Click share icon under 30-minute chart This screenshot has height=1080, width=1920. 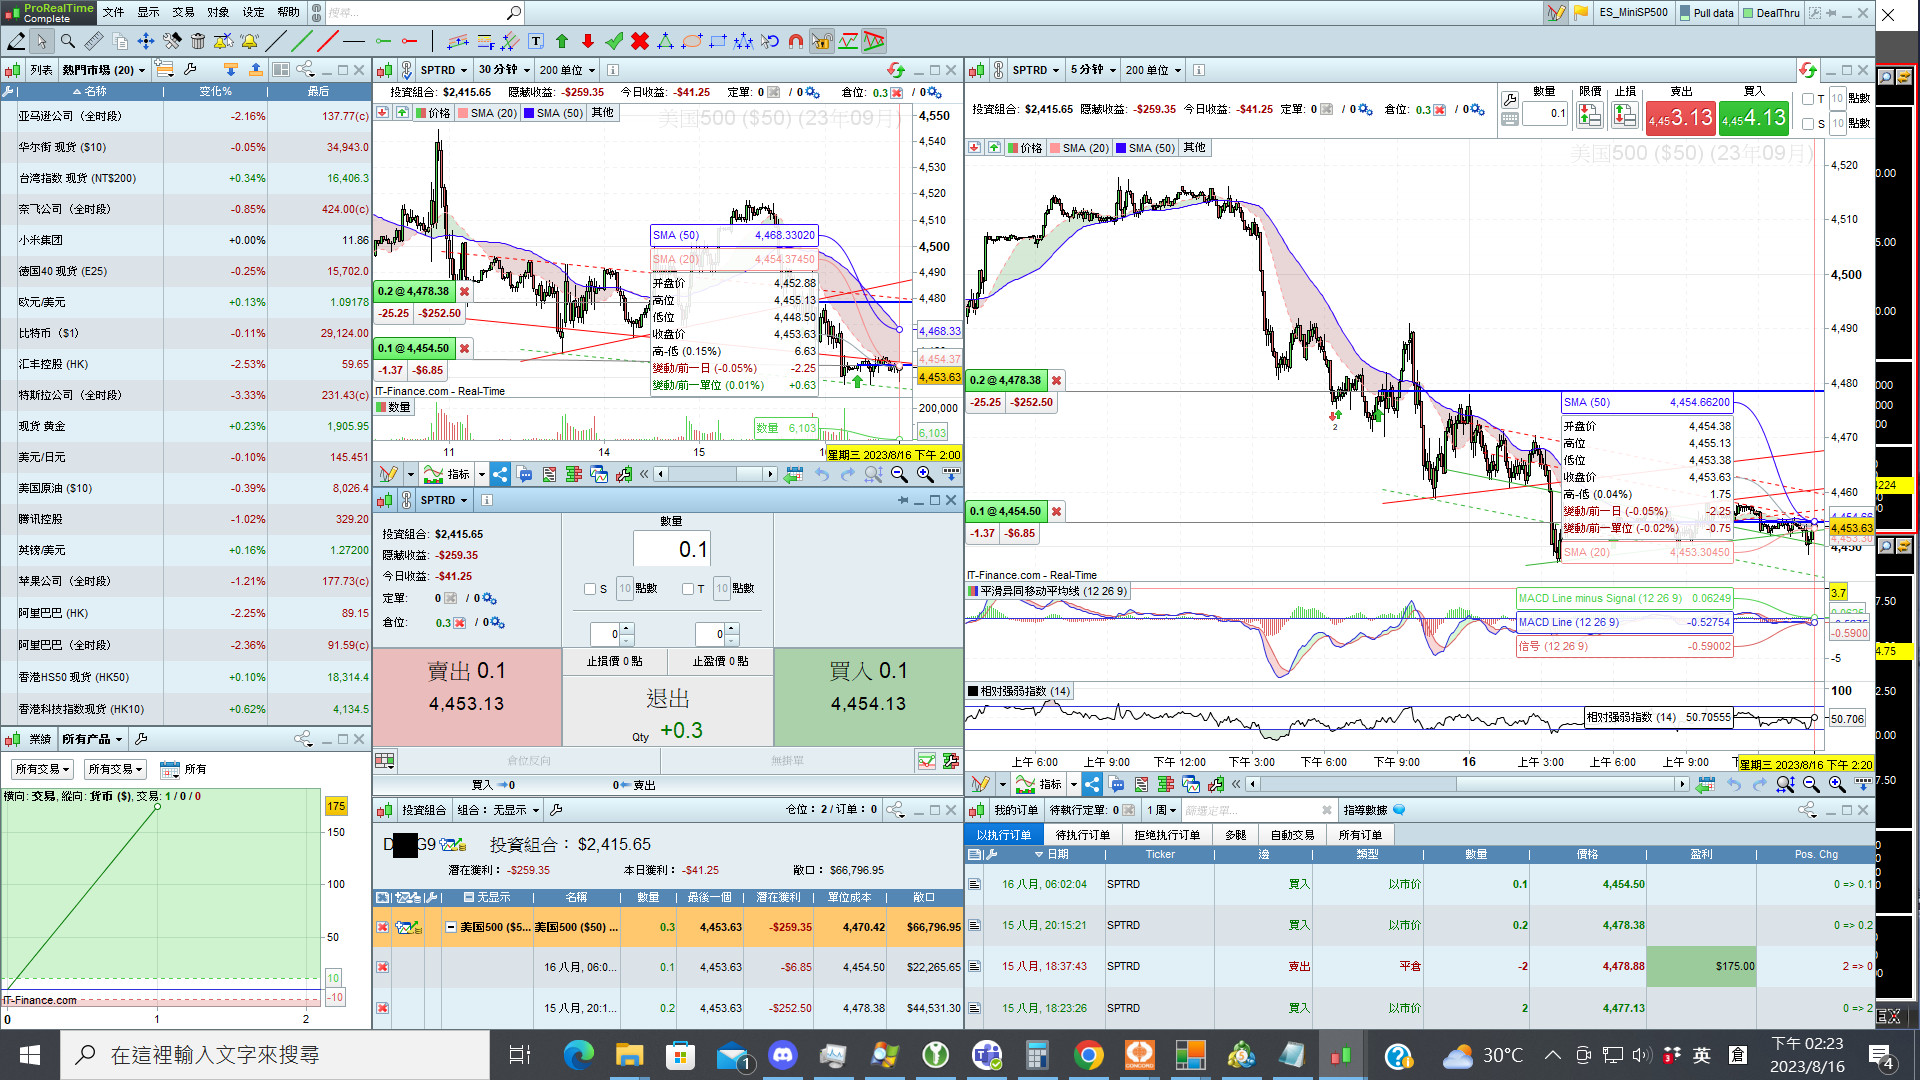pyautogui.click(x=500, y=474)
